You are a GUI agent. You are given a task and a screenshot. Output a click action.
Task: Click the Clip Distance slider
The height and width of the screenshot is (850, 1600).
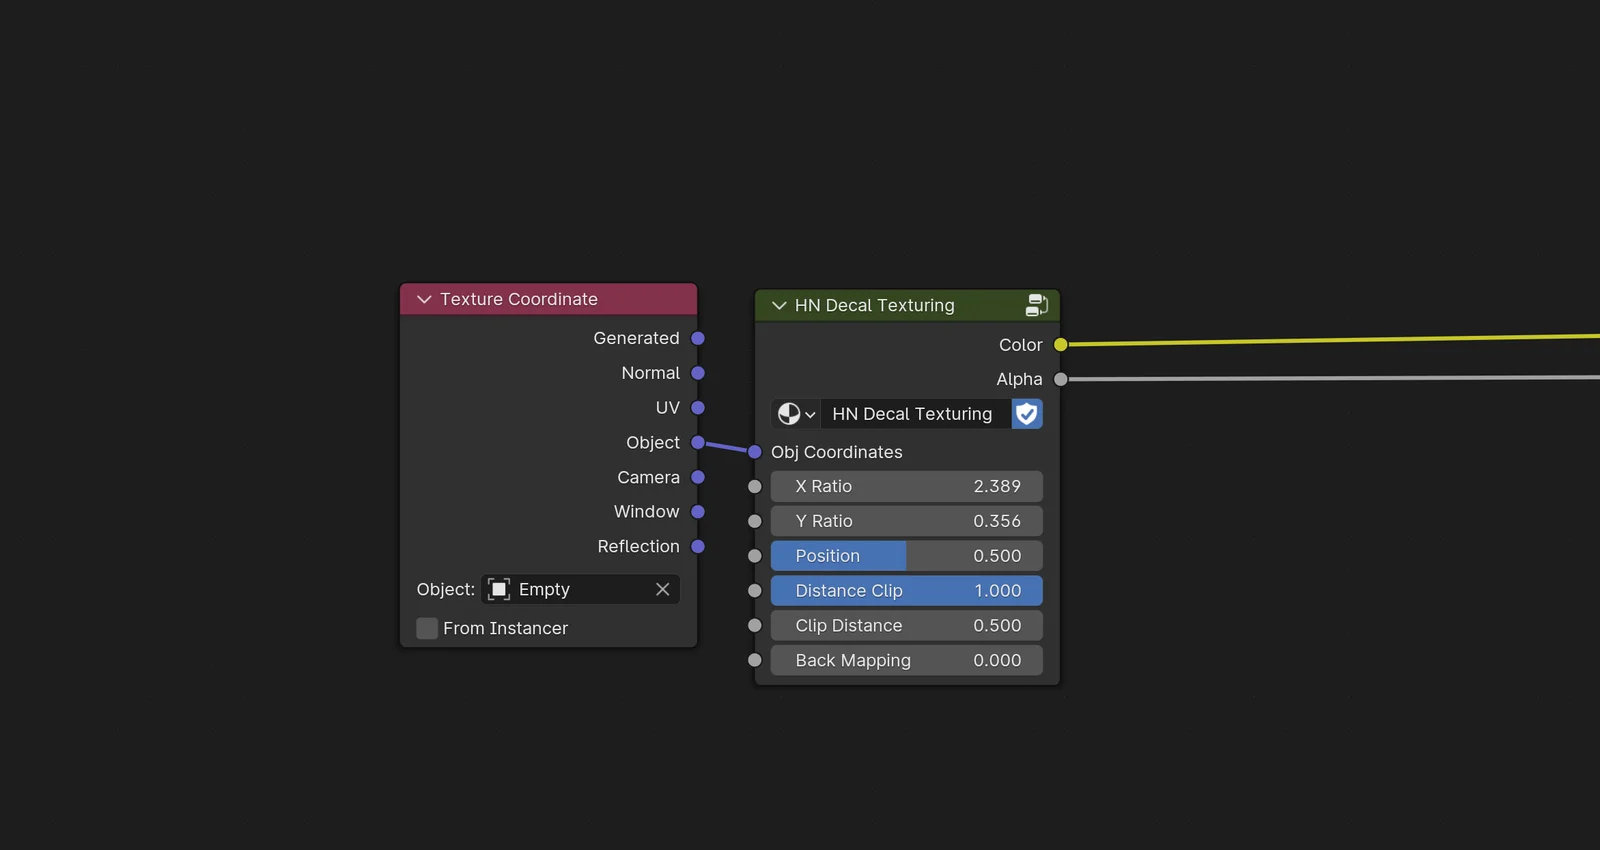(x=907, y=625)
